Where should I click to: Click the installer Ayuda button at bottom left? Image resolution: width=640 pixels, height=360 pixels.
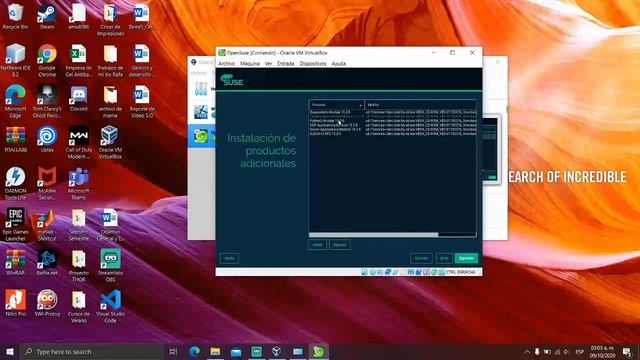pyautogui.click(x=229, y=258)
